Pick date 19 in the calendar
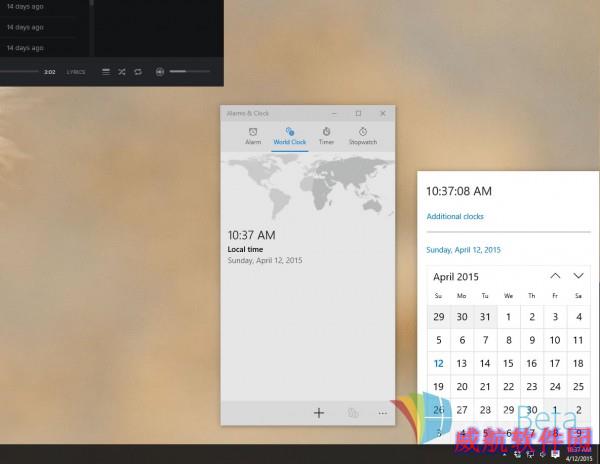600x464 pixels. coord(439,386)
